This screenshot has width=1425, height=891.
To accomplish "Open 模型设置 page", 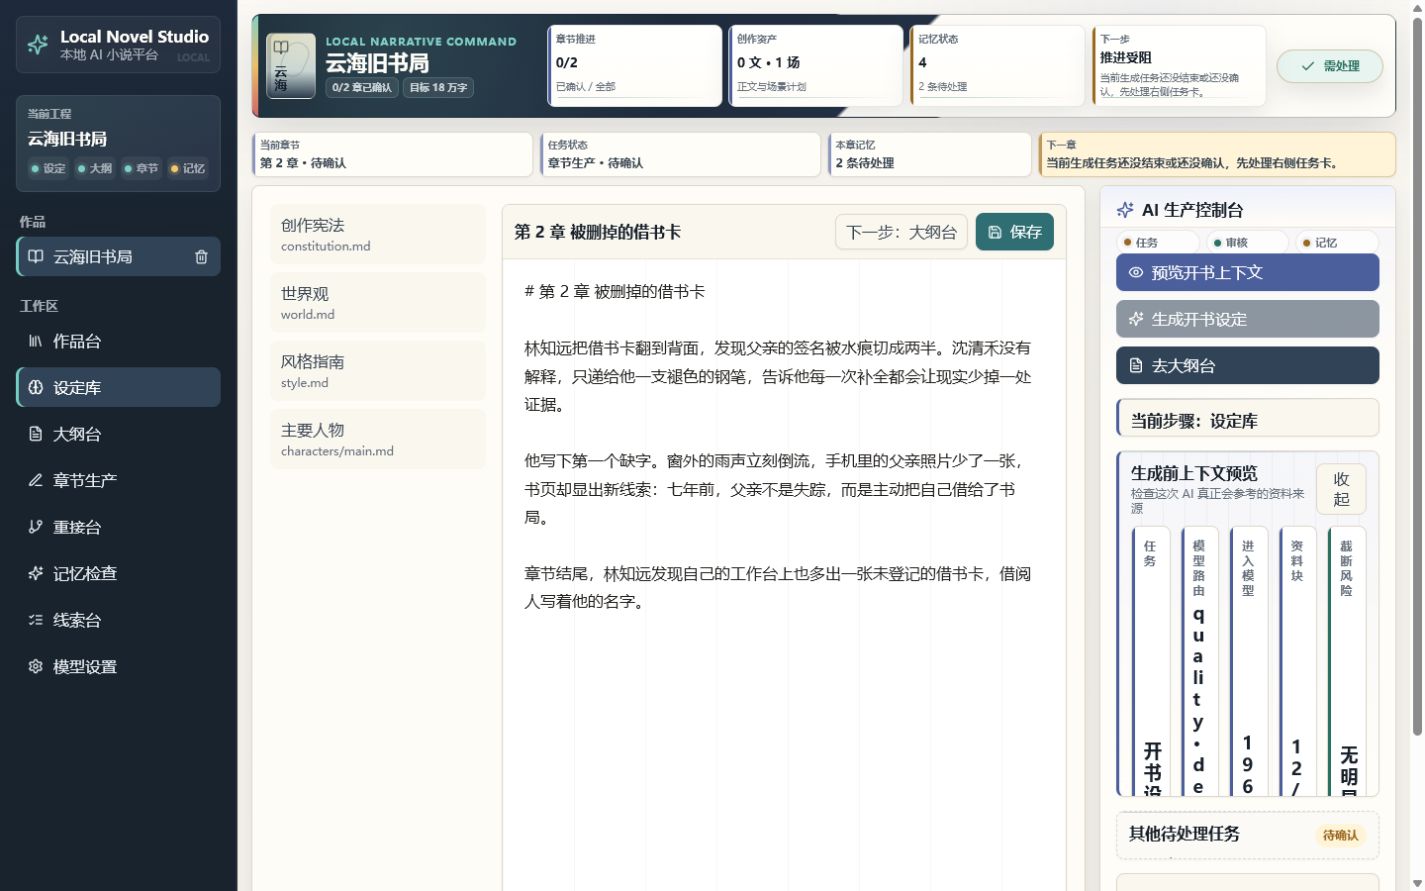I will pos(118,666).
